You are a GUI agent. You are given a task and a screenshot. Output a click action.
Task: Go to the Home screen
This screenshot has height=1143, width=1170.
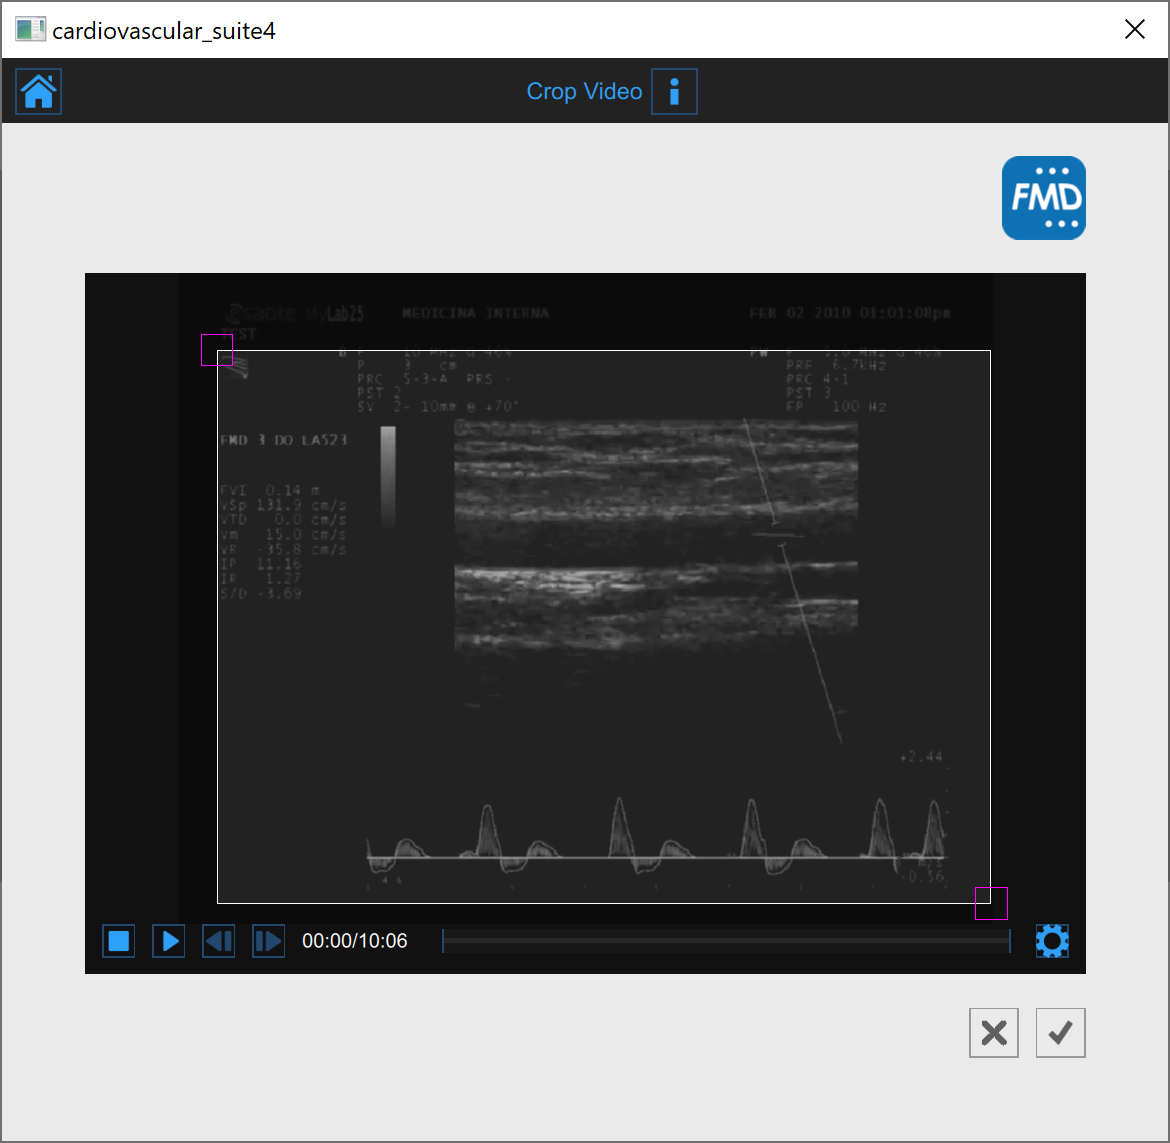tap(39, 92)
